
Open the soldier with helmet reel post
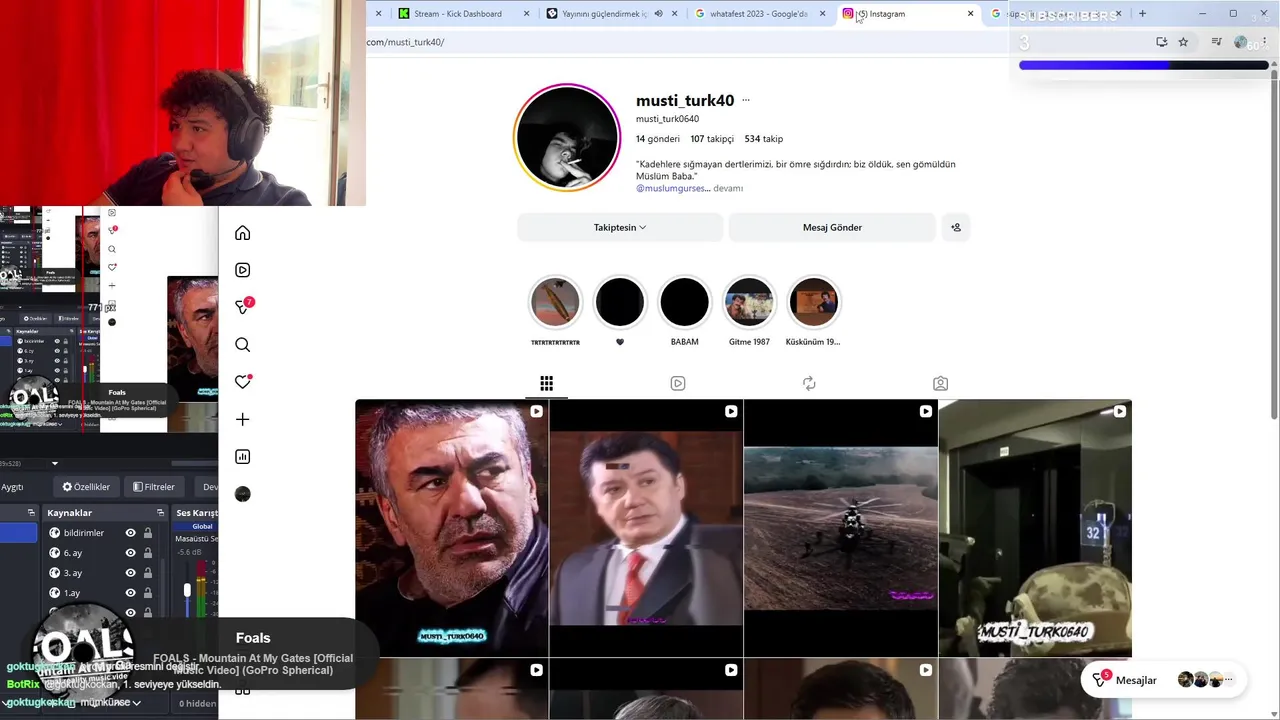point(1035,528)
